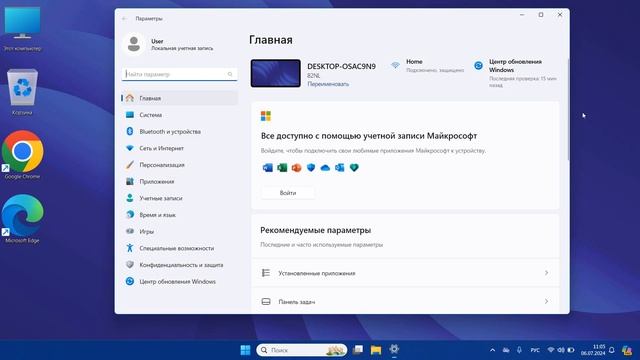
Task: Open Task View on the taskbar
Action: tap(358, 350)
